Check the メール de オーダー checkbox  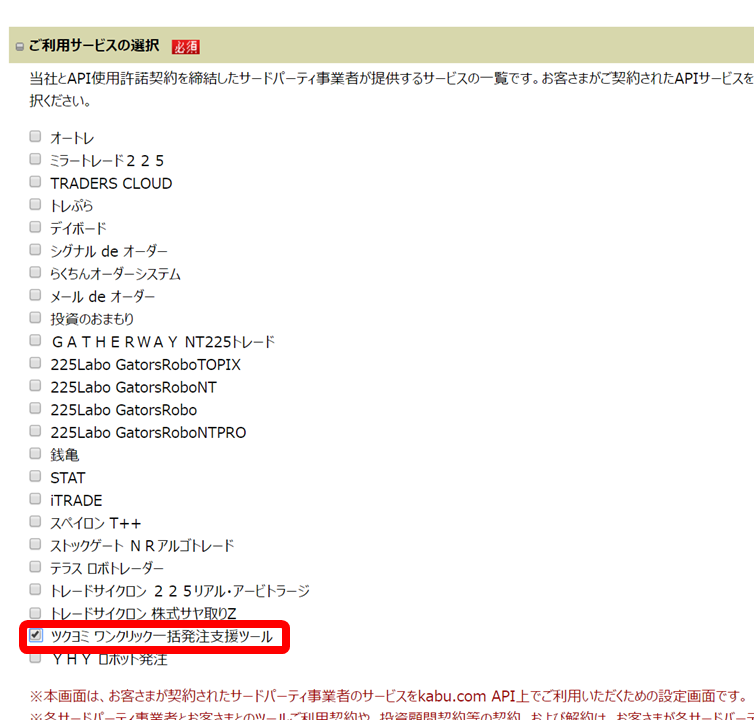35,295
